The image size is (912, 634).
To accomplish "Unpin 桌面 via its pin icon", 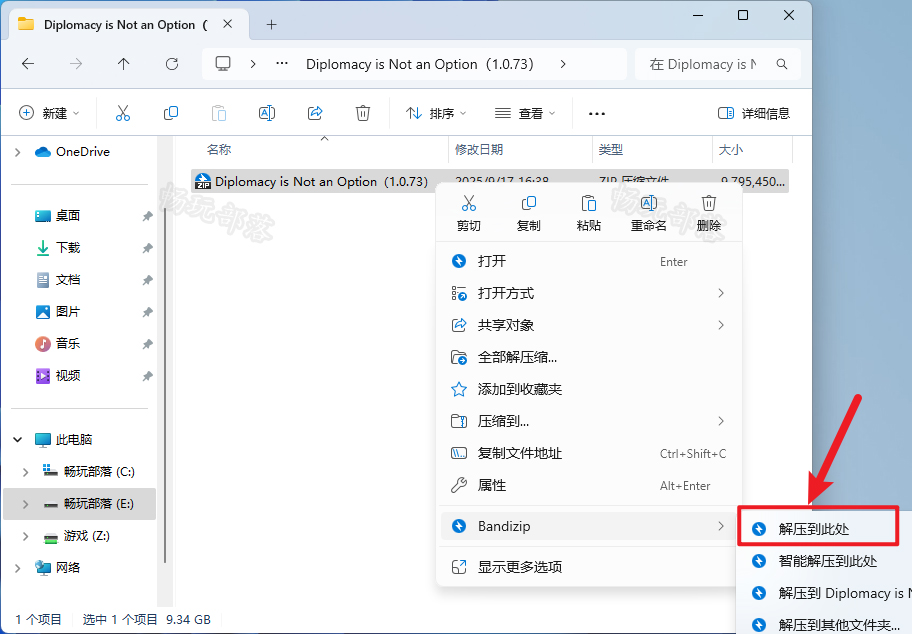I will (148, 216).
